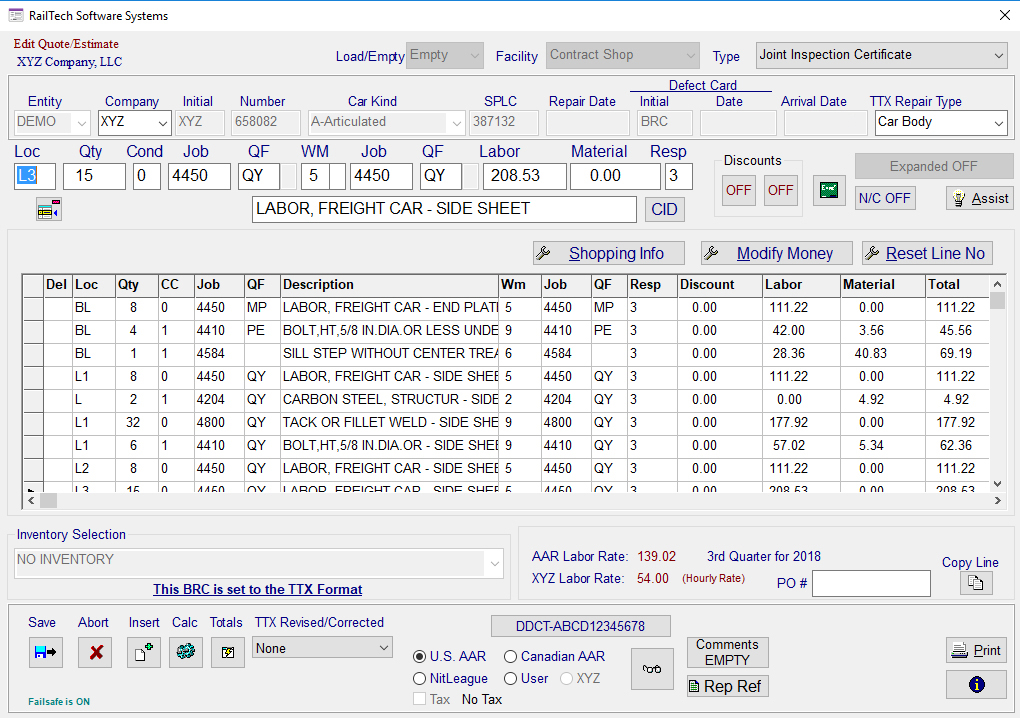This screenshot has height=718, width=1020.
Task: Click the TTX Format BRC link
Action: [x=258, y=589]
